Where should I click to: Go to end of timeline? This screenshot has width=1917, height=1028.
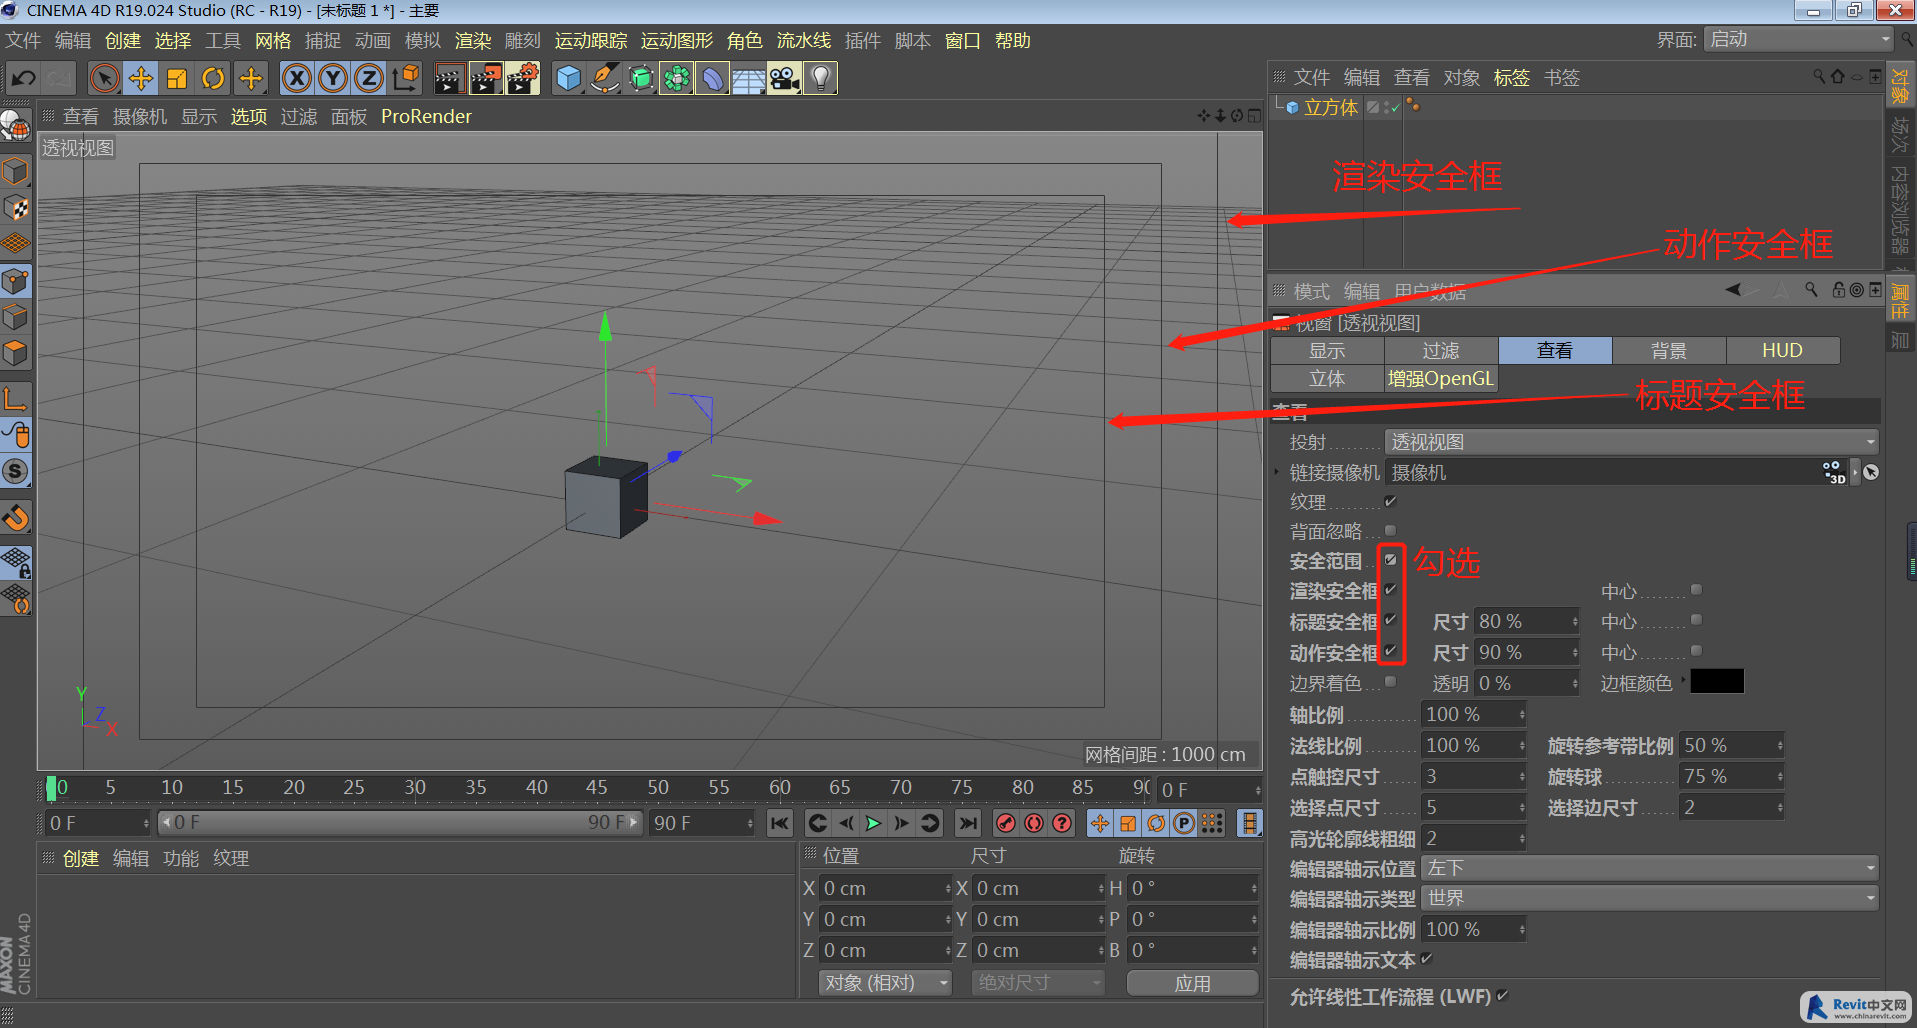[x=967, y=823]
